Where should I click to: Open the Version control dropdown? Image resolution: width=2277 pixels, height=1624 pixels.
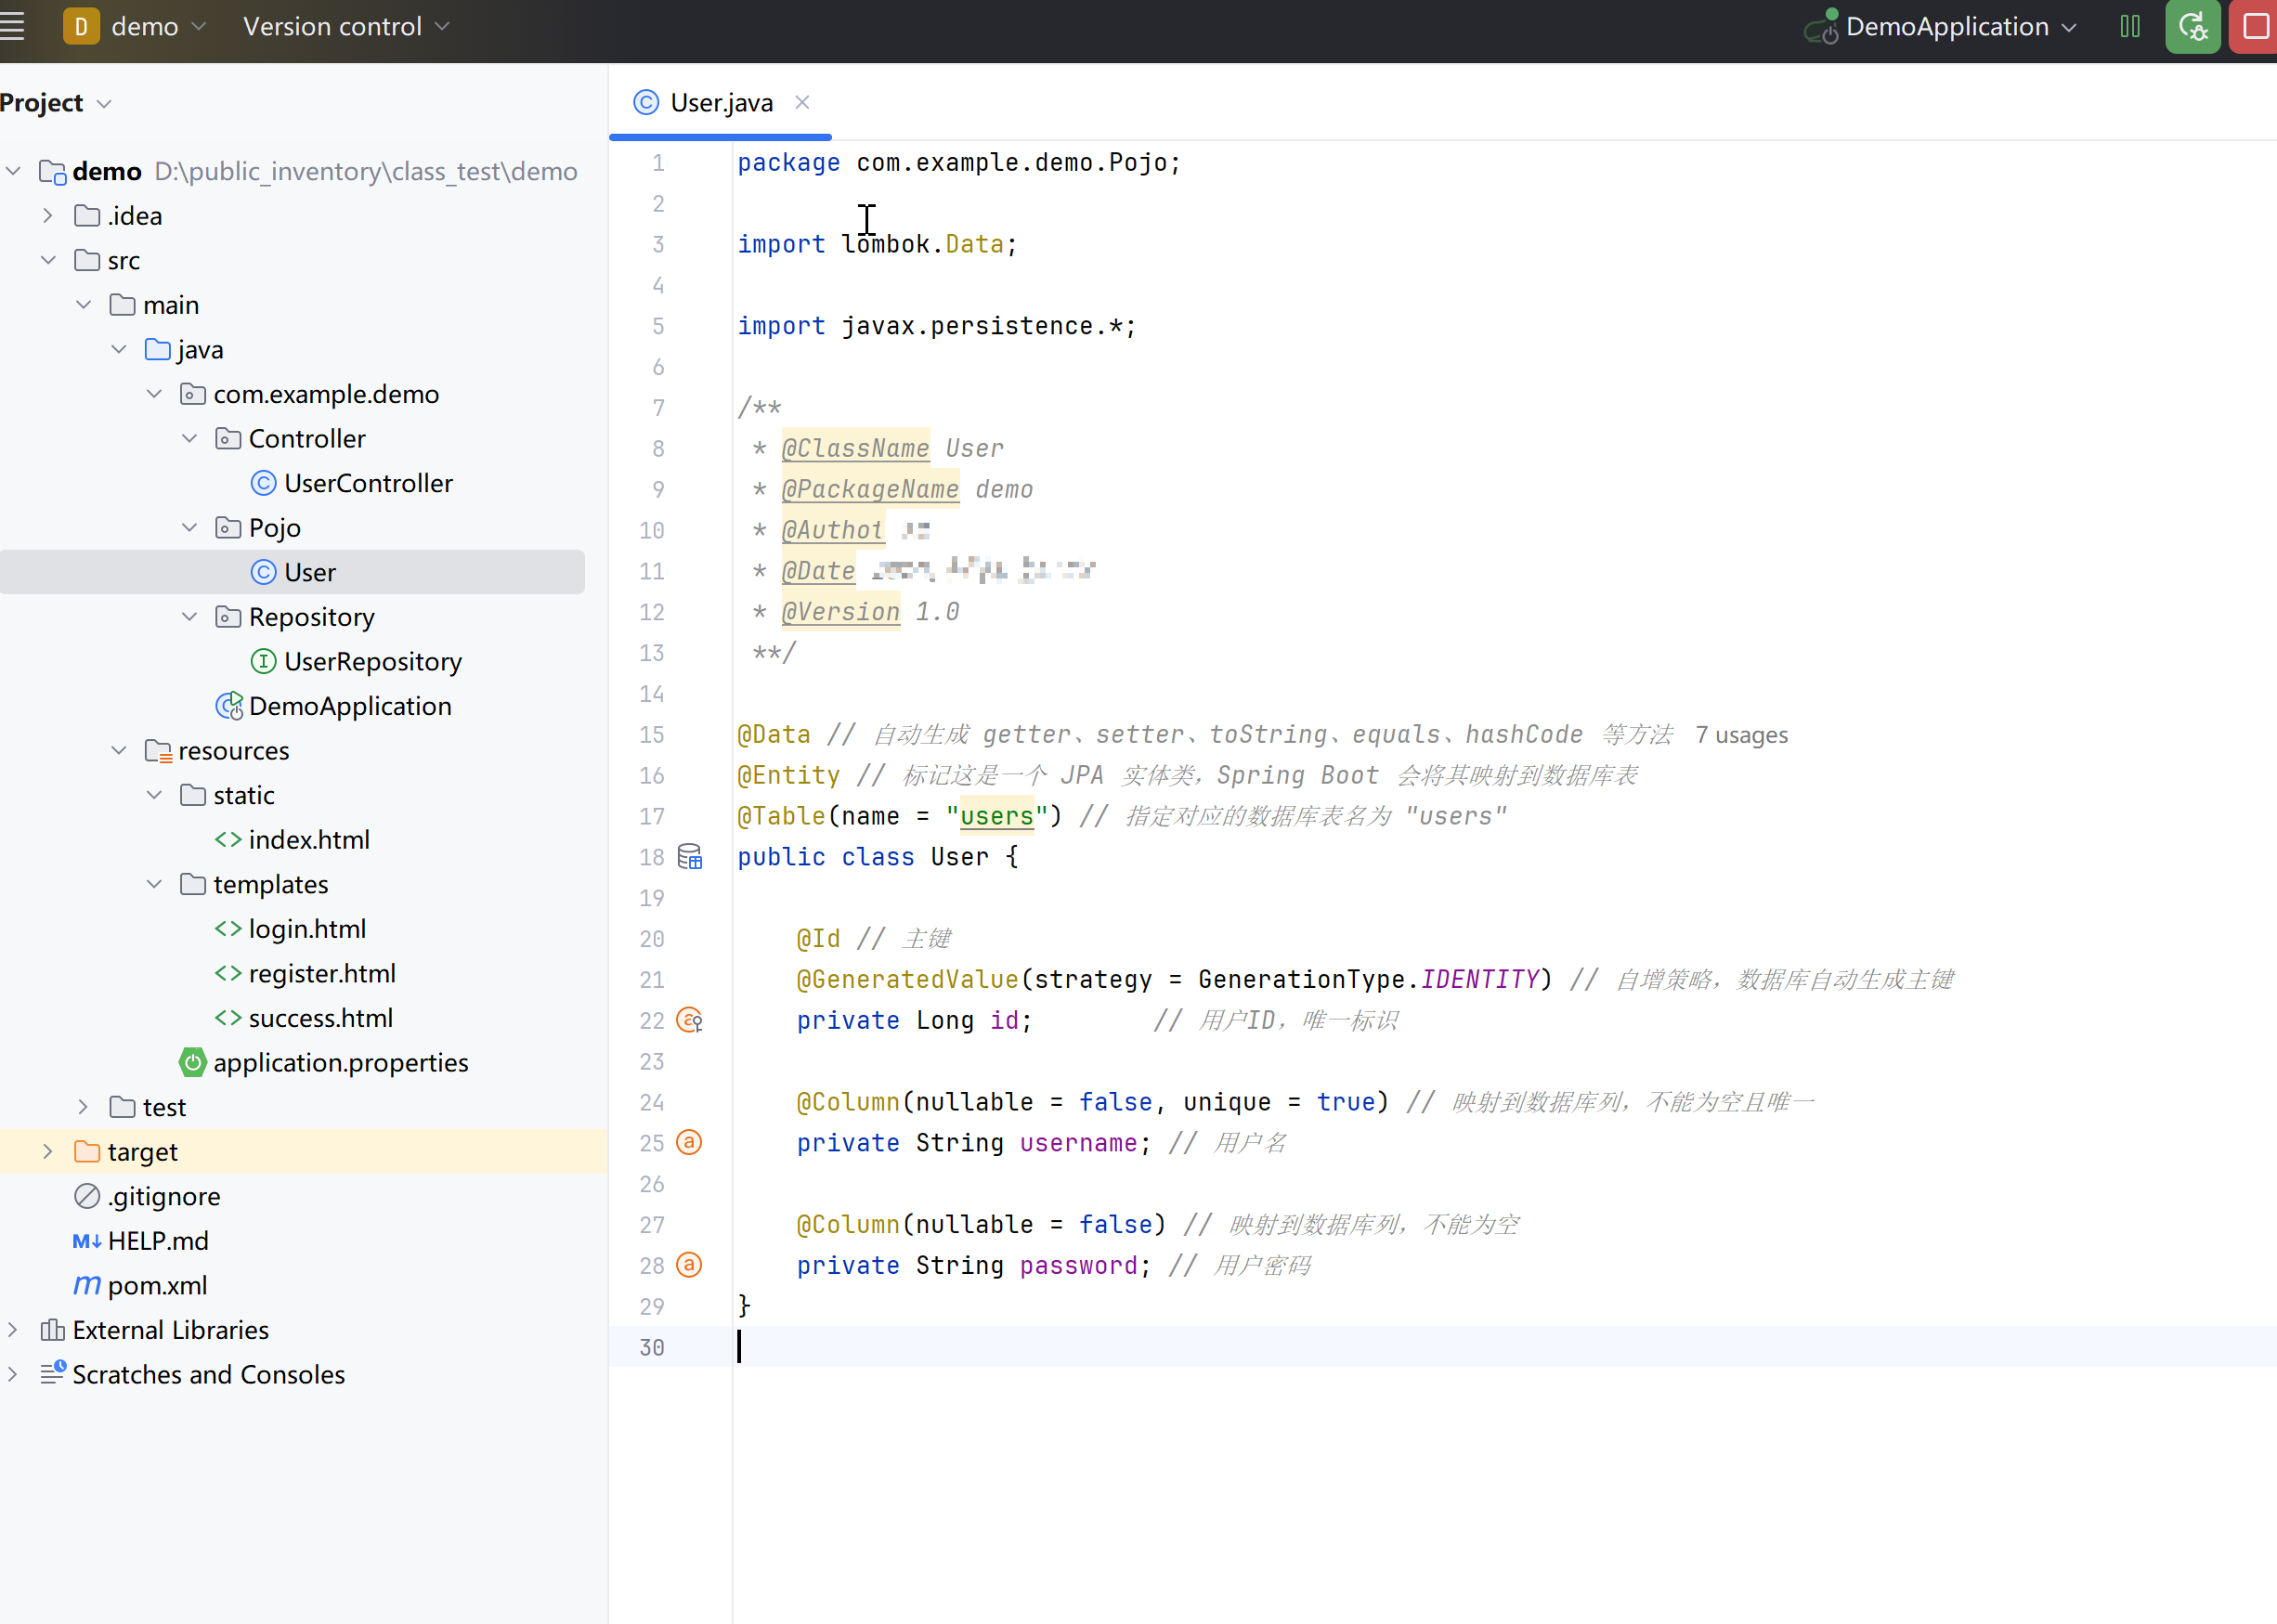point(345,26)
